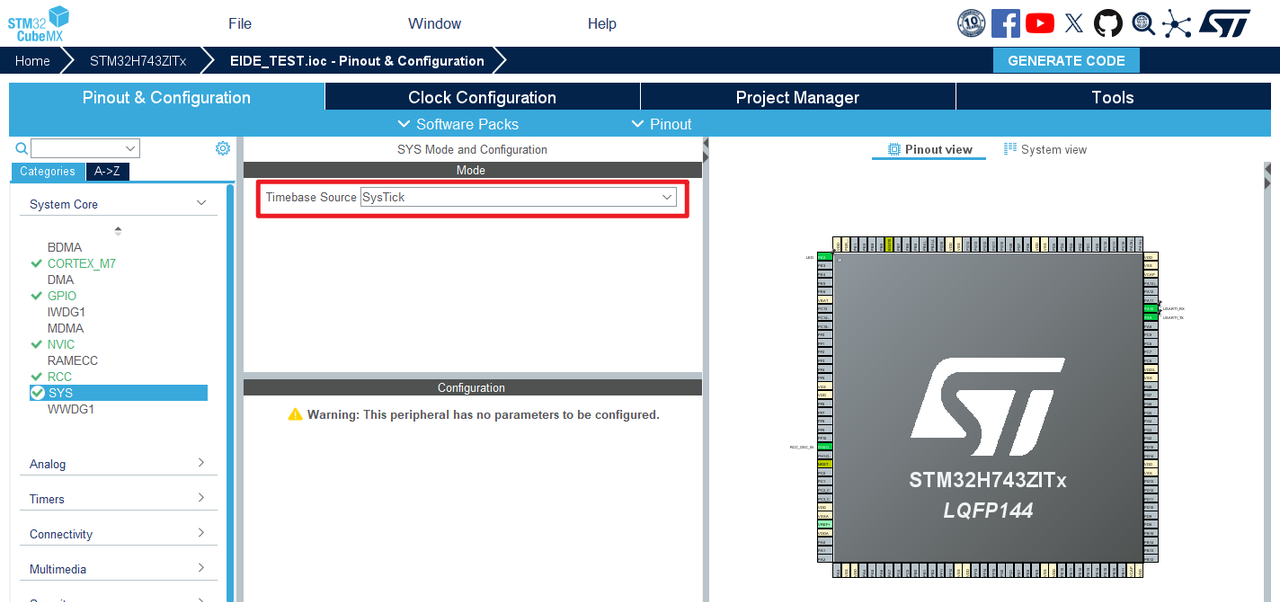Open the peripheral search combo box
The height and width of the screenshot is (602, 1280).
point(85,149)
